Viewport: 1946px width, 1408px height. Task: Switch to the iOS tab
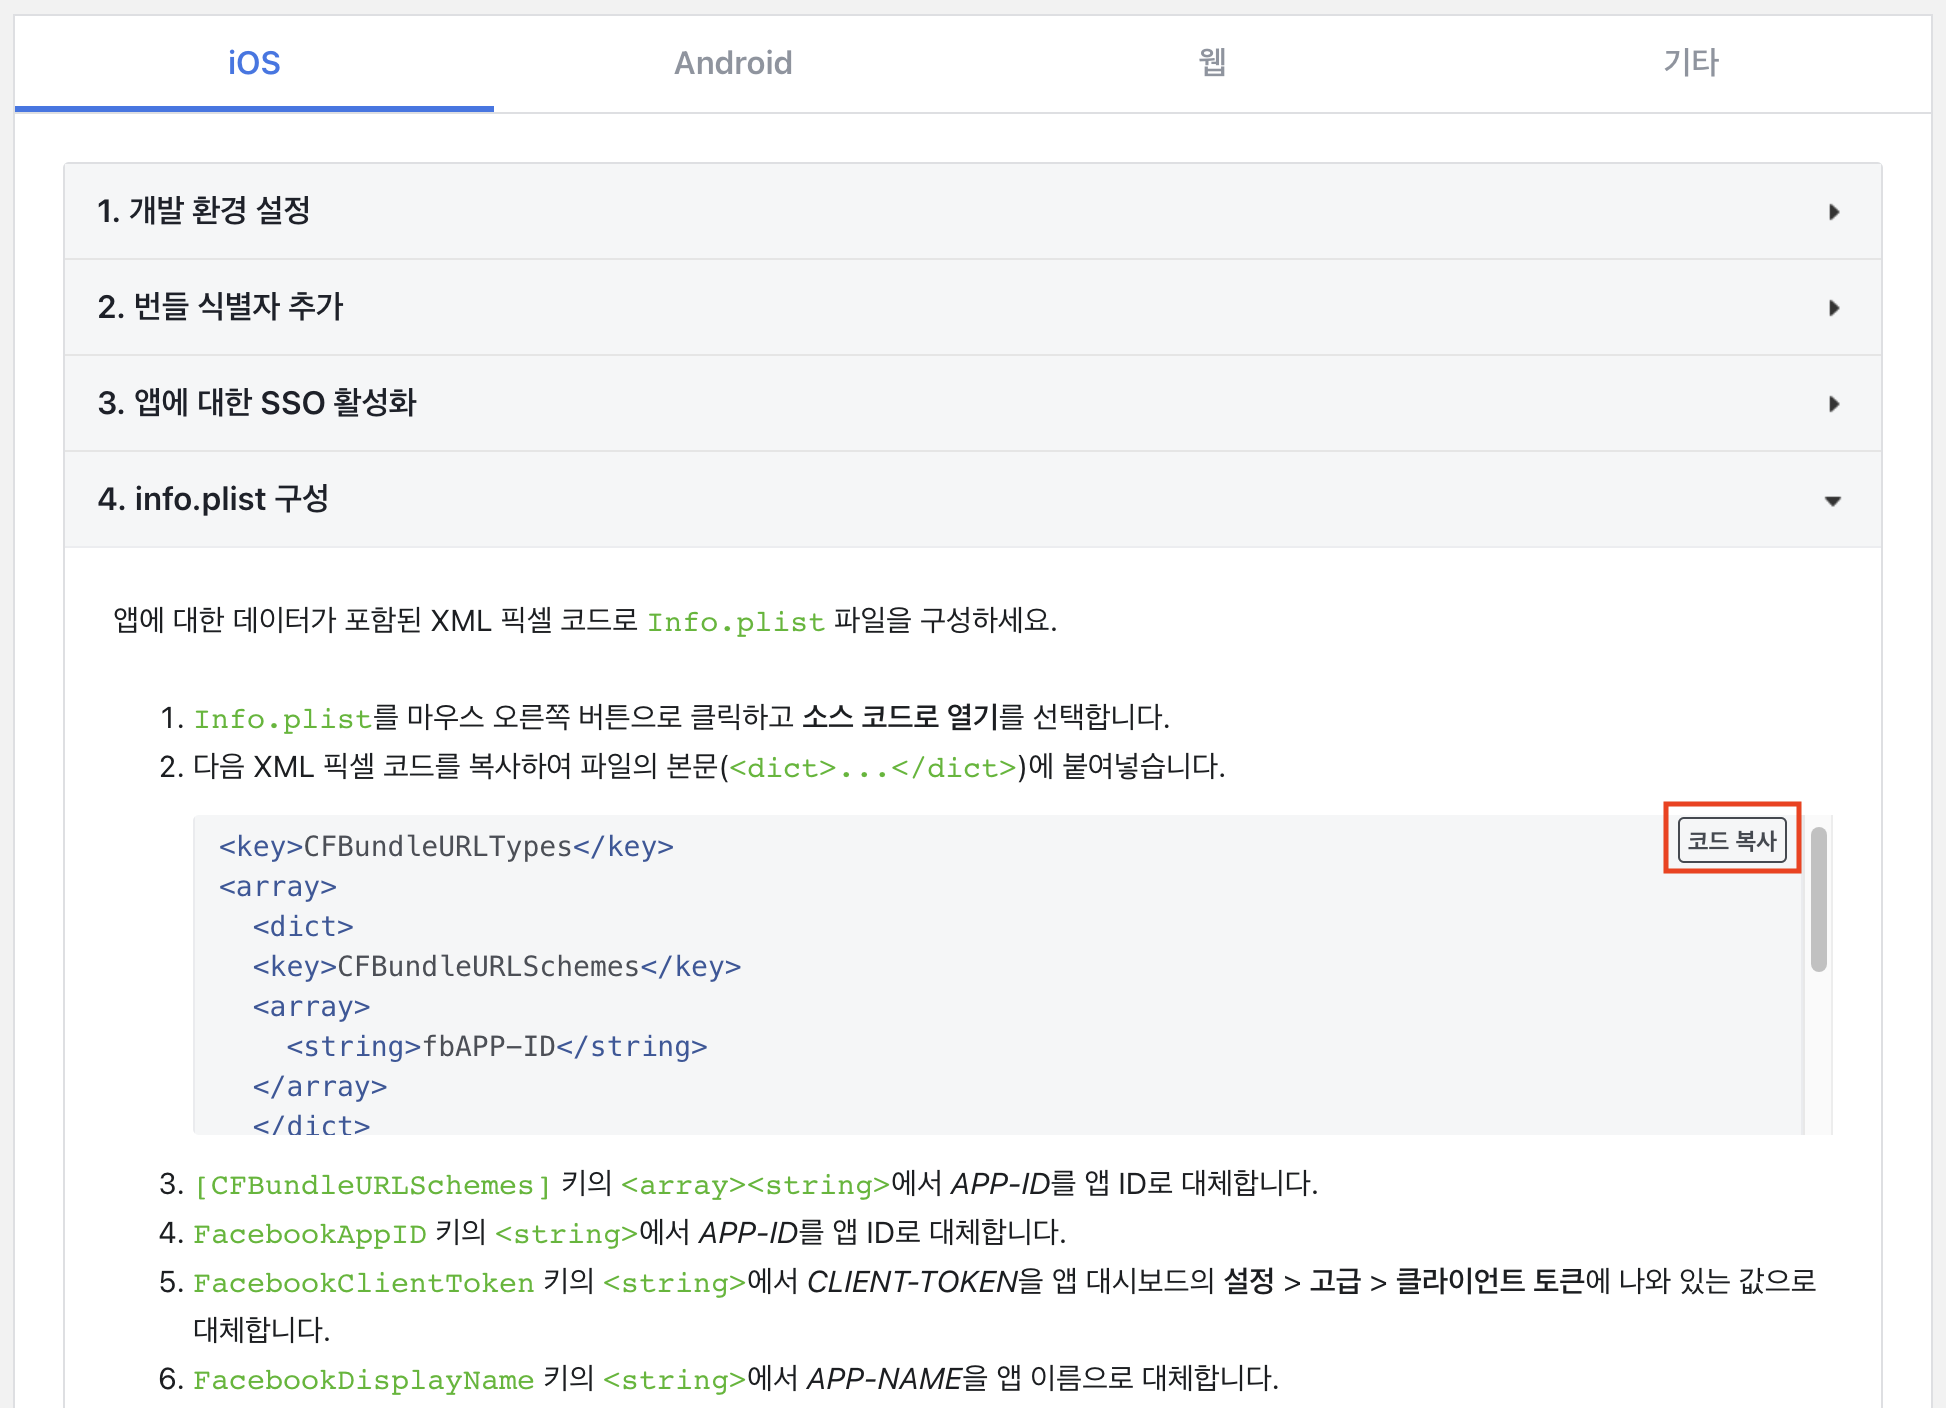click(254, 63)
